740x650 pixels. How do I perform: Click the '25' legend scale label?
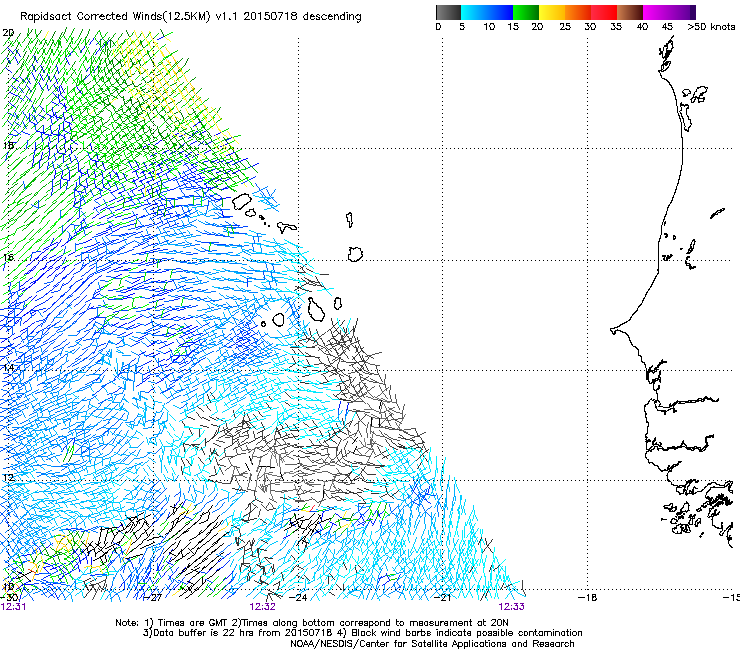(565, 27)
